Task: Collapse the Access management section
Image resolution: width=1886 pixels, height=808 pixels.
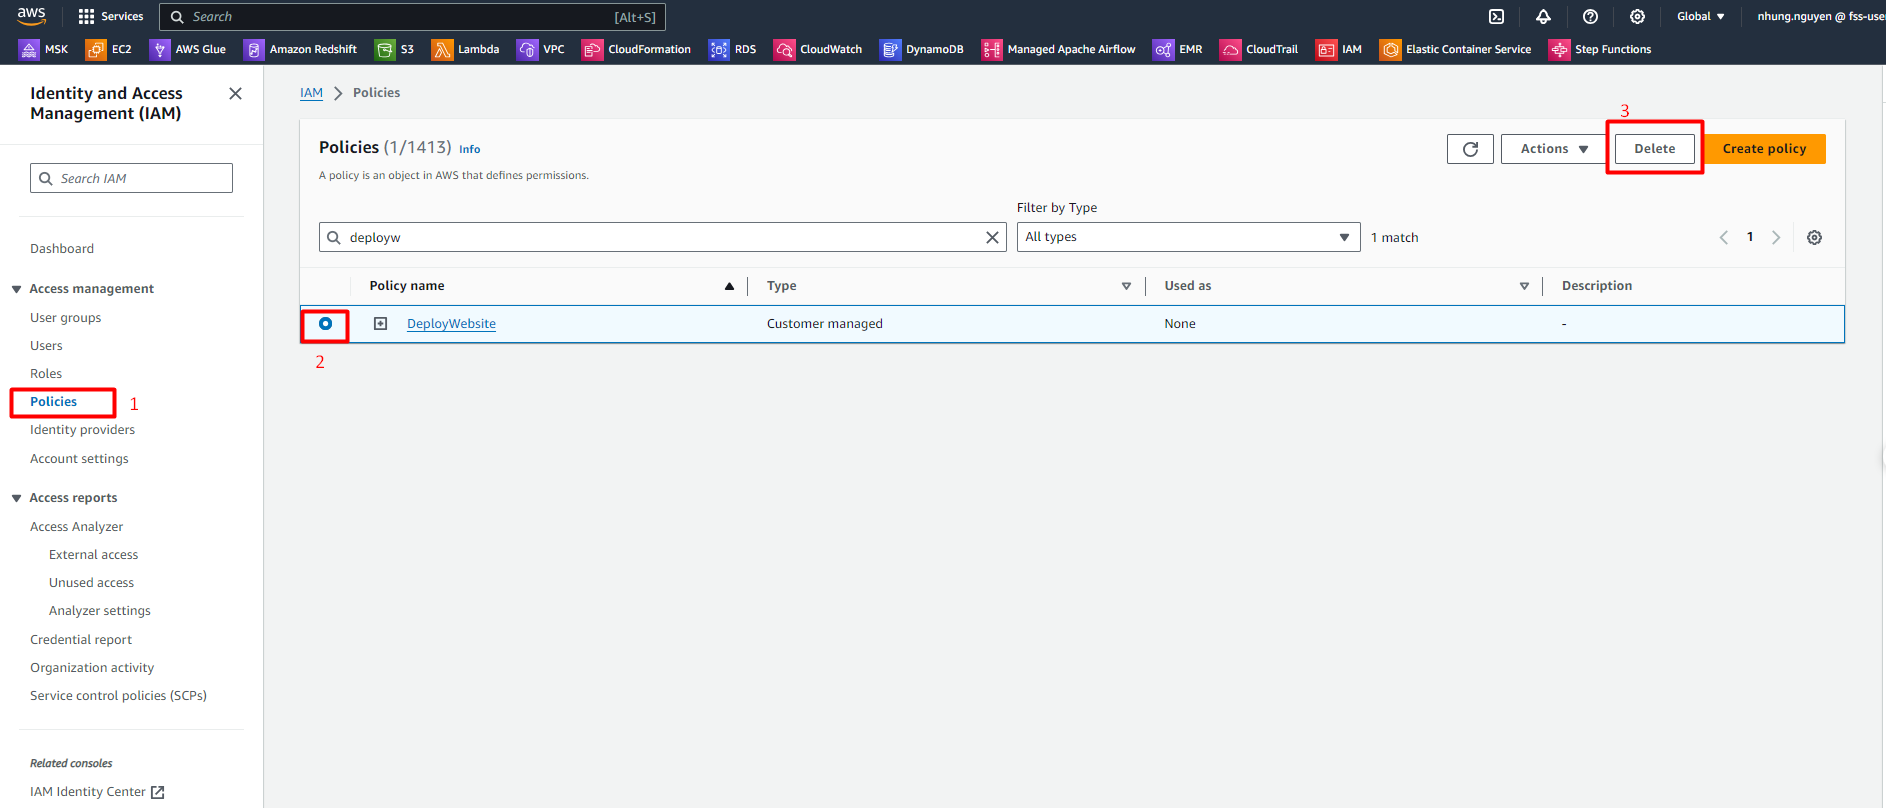Action: click(16, 289)
